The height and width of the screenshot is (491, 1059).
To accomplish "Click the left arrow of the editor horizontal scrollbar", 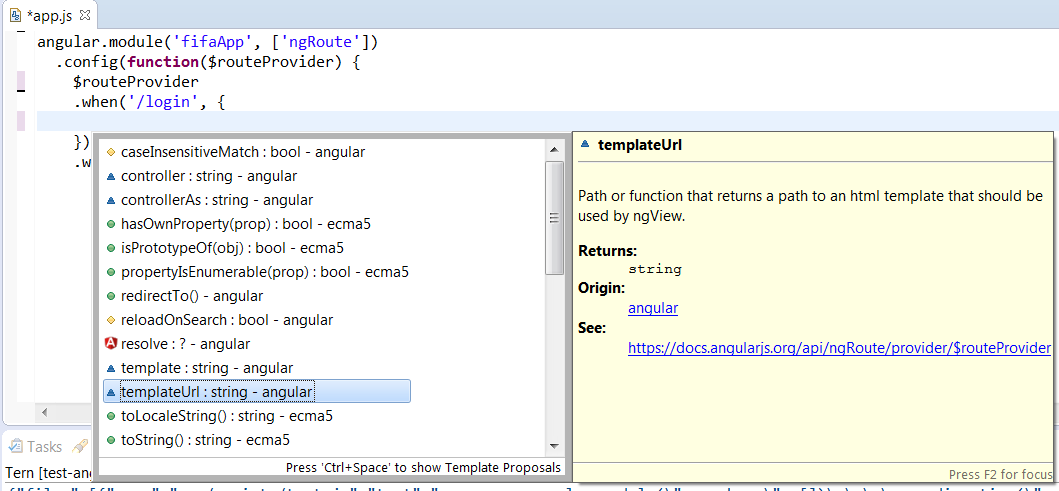I will 45,412.
